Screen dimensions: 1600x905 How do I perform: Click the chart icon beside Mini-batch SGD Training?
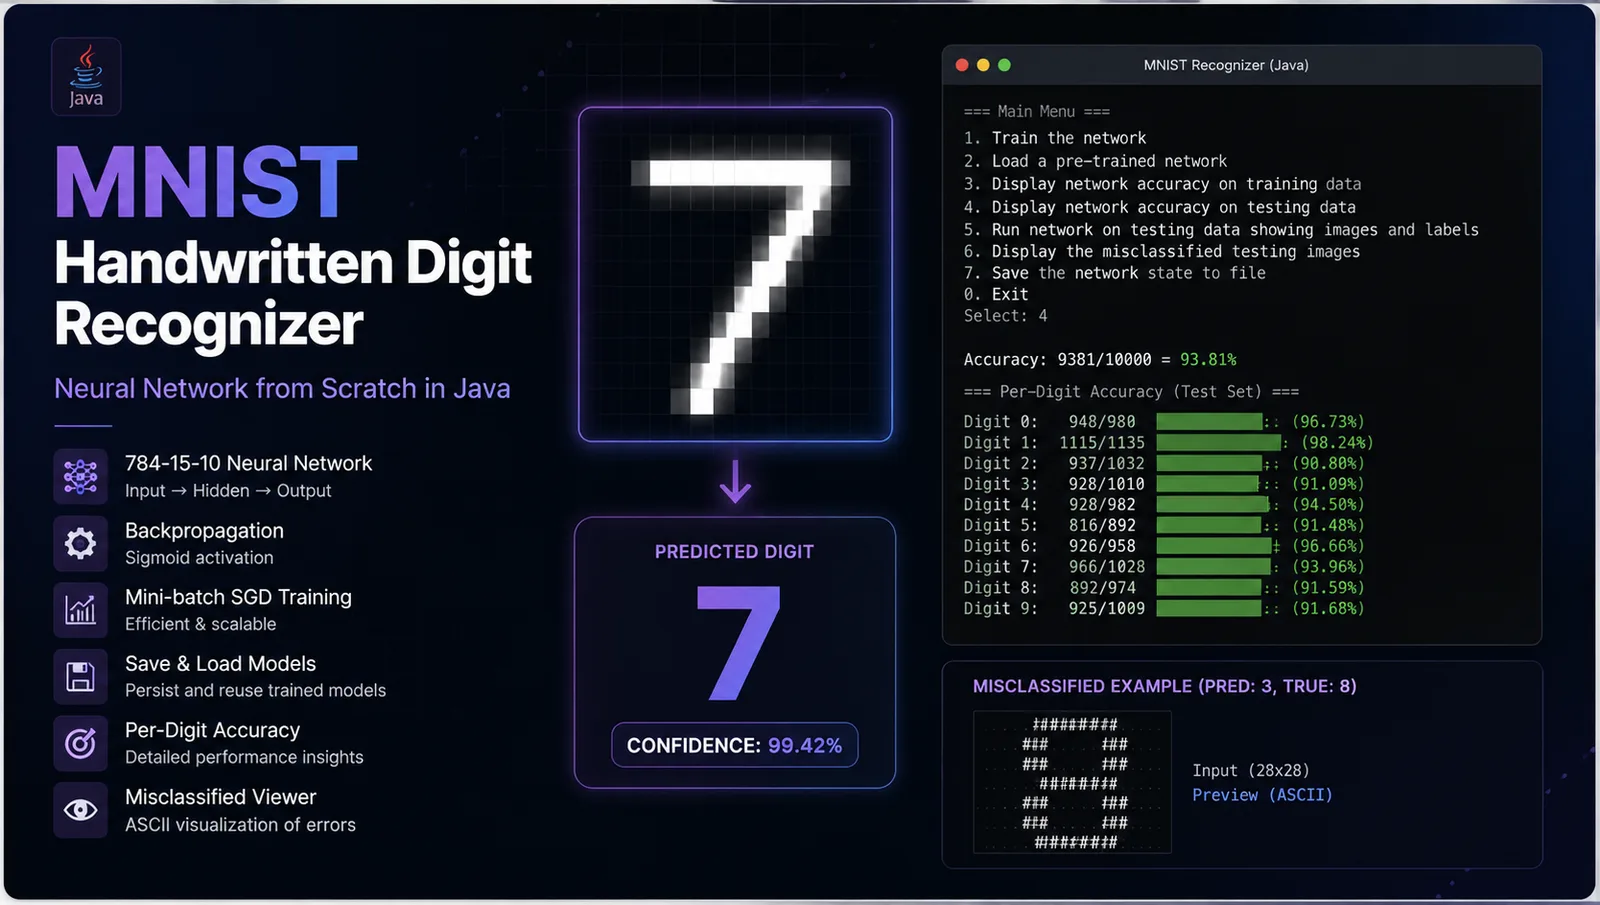coord(80,610)
